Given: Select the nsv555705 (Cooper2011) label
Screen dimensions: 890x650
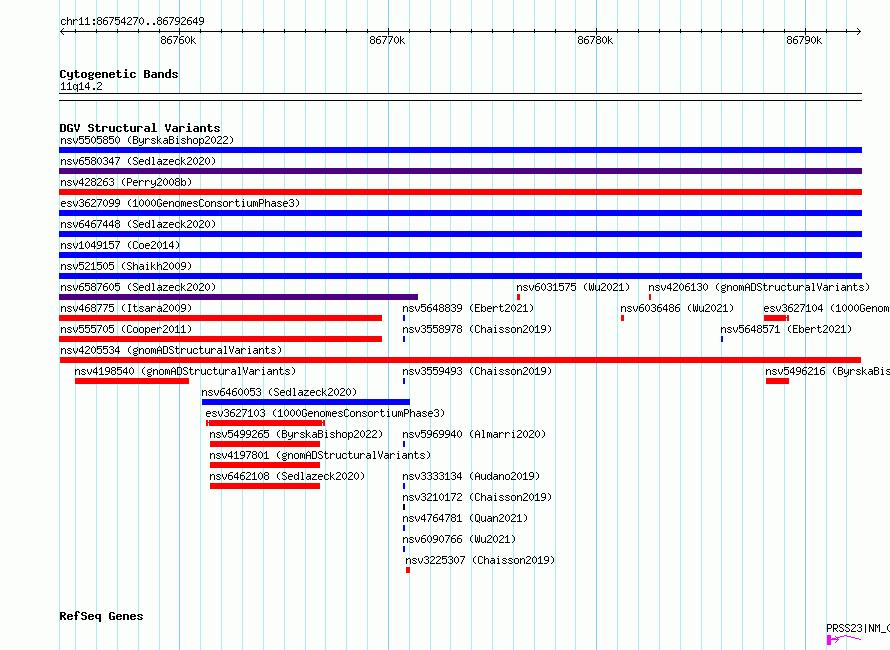Looking at the screenshot, I should click(126, 329).
